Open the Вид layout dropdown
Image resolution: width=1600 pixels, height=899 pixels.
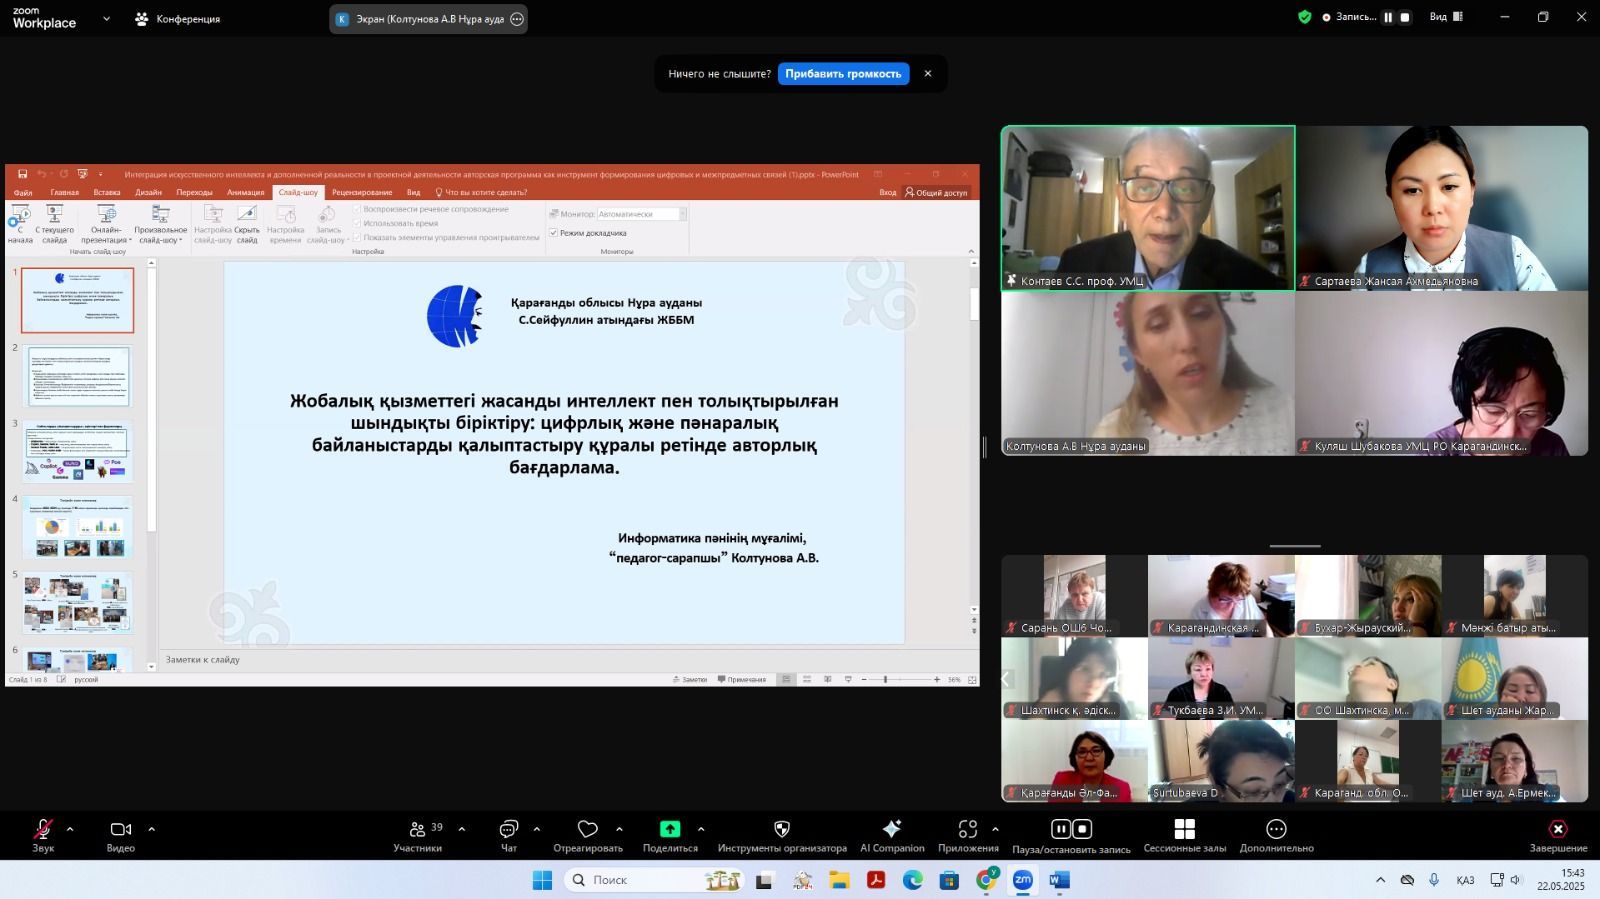point(1446,17)
